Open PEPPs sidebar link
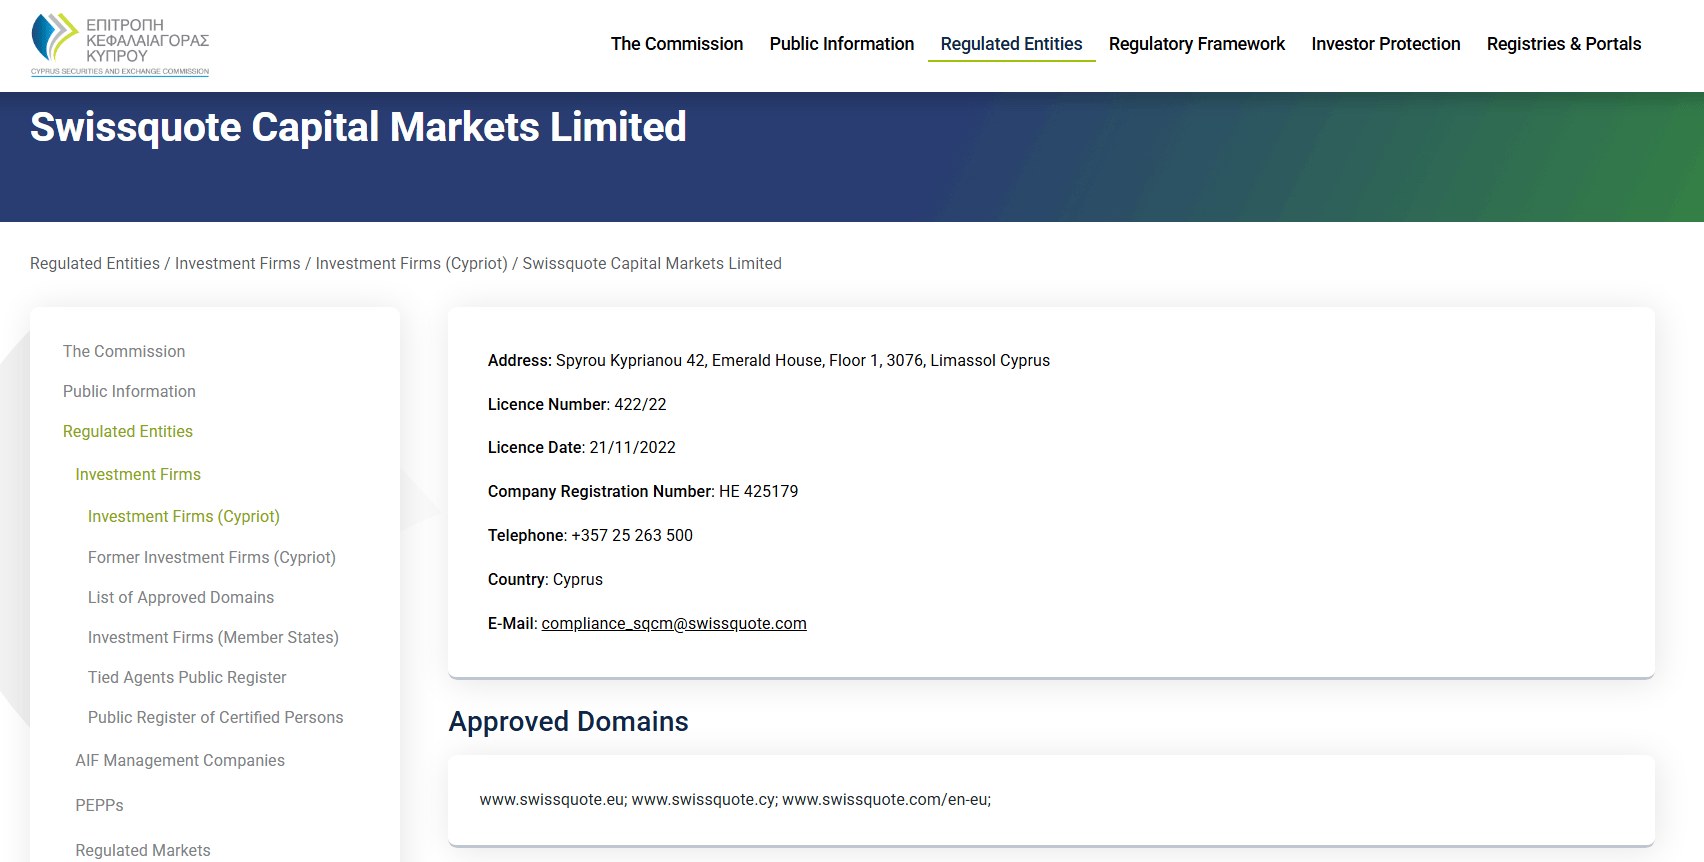 (x=99, y=805)
